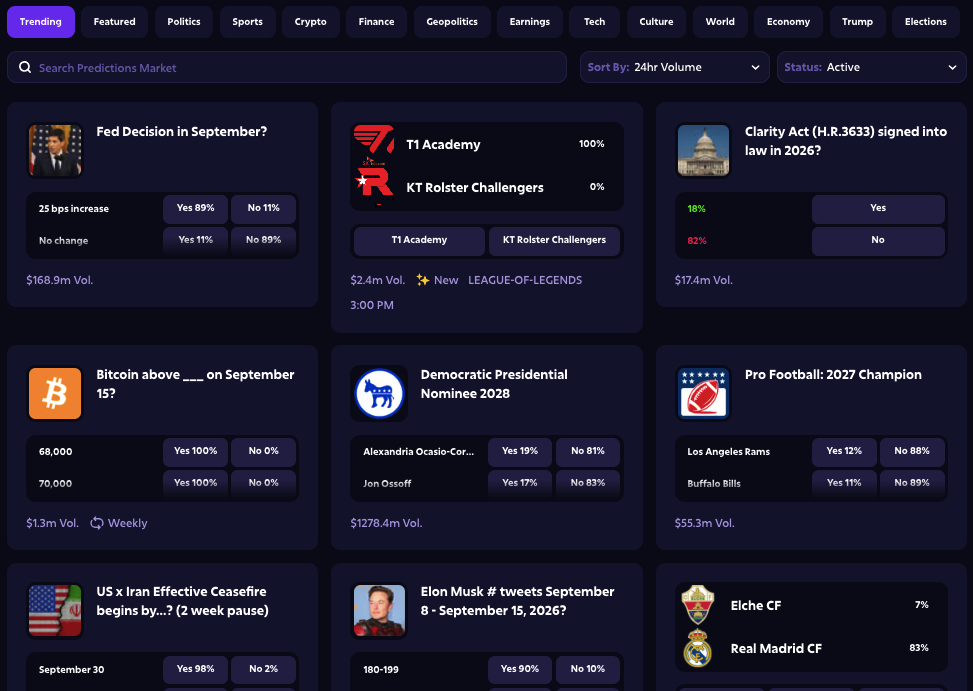The width and height of the screenshot is (973, 691).
Task: Open the US x Iran Effective Ceasefire title
Action: coord(182,601)
